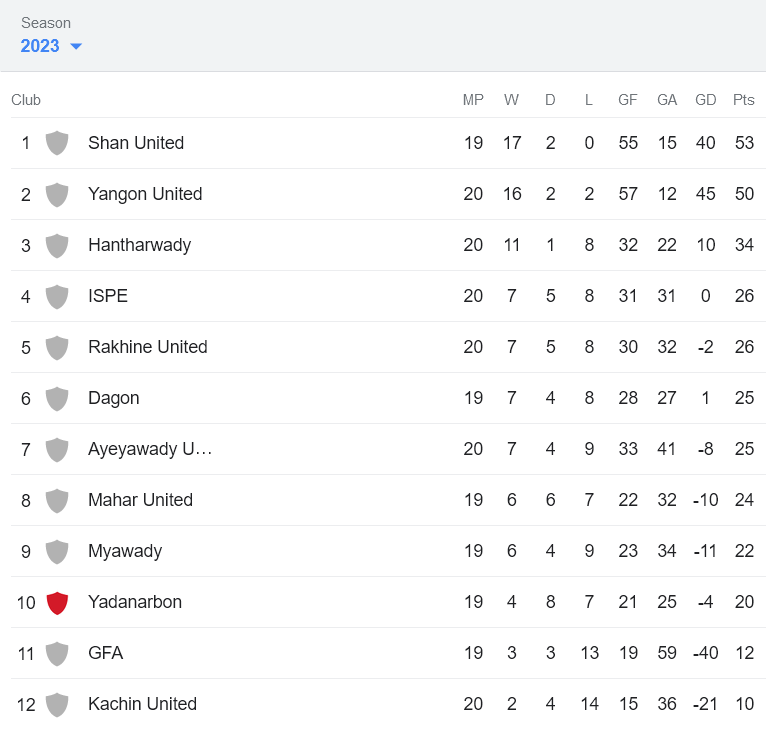
Task: Open the Mahar United club link
Action: (x=140, y=500)
